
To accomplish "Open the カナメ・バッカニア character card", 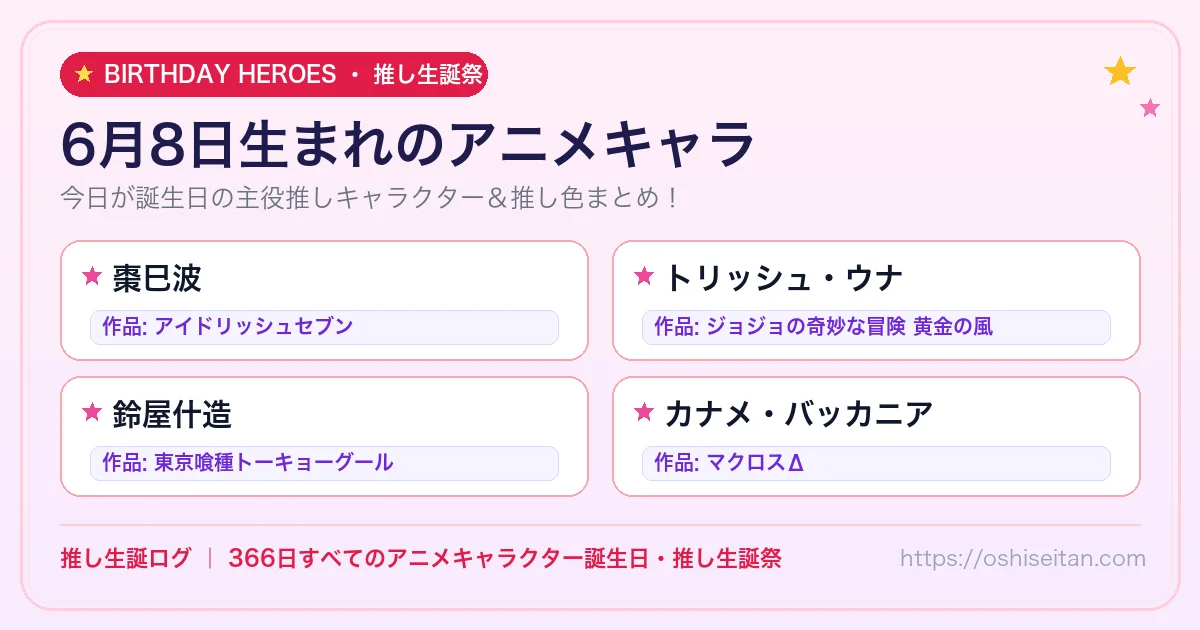I will [876, 436].
